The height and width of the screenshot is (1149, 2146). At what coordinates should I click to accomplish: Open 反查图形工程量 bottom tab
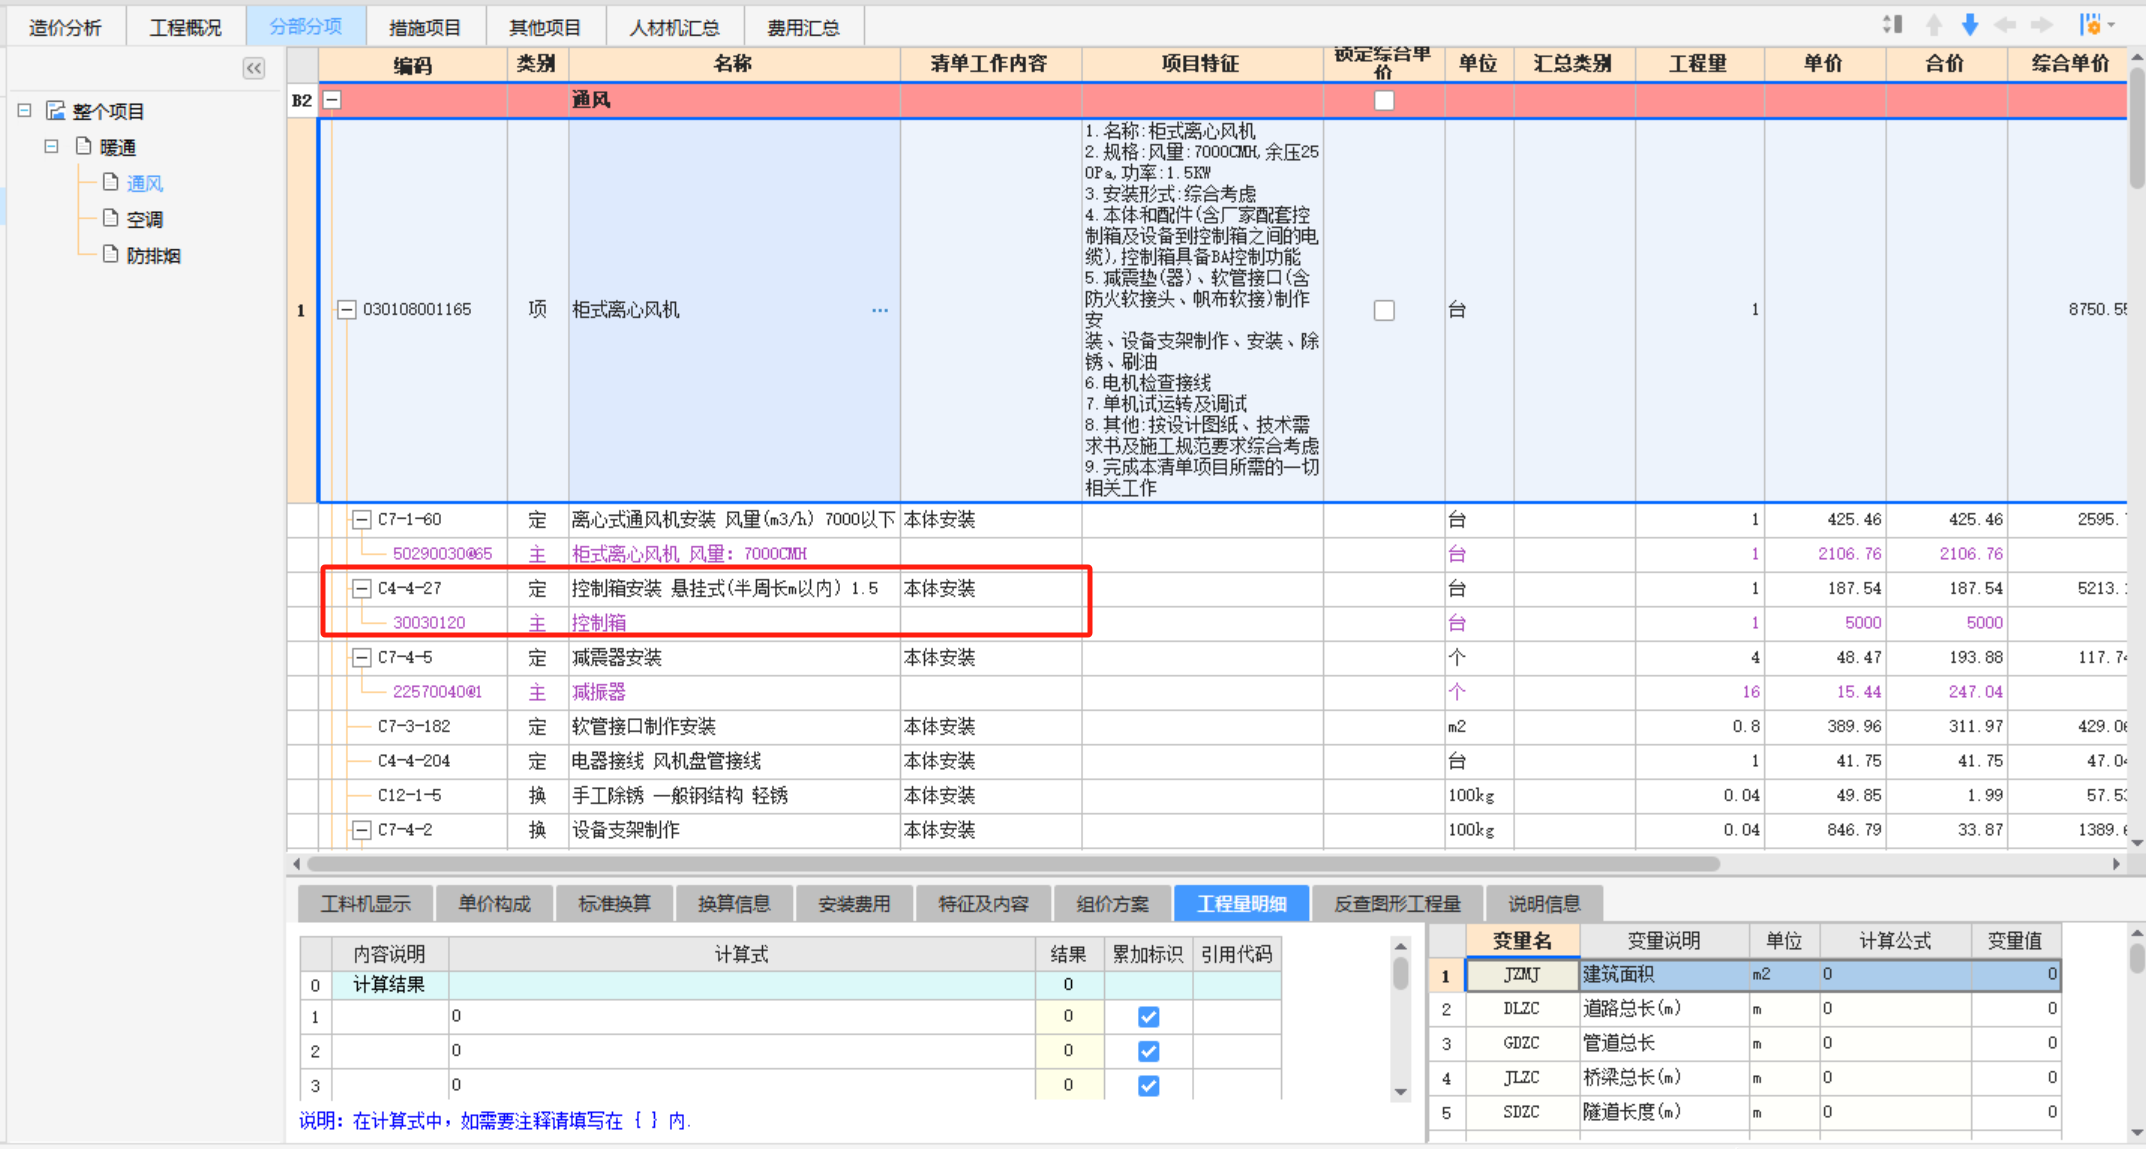[x=1398, y=904]
